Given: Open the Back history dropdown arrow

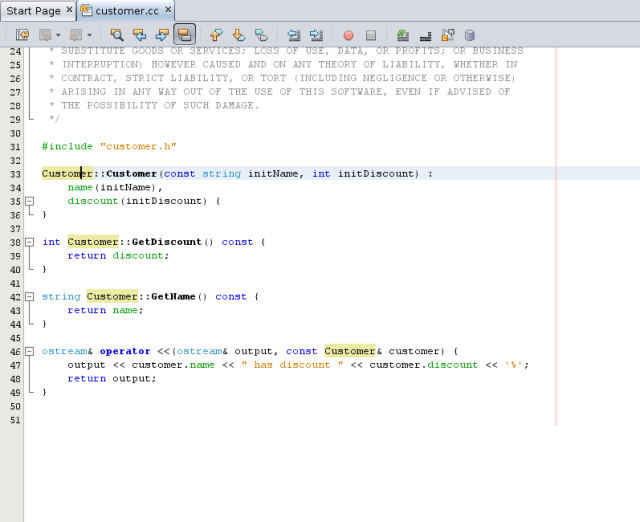Looking at the screenshot, I should pos(58,35).
